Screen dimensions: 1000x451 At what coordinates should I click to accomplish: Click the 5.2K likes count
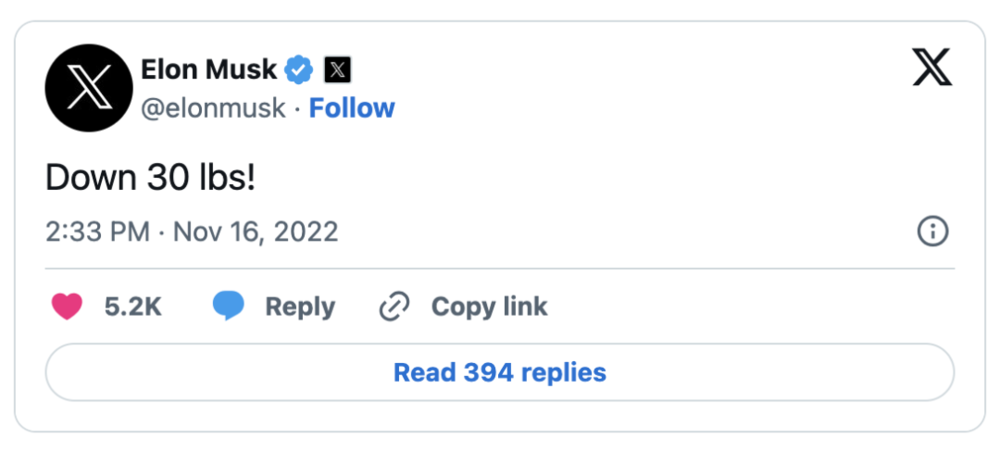click(133, 307)
